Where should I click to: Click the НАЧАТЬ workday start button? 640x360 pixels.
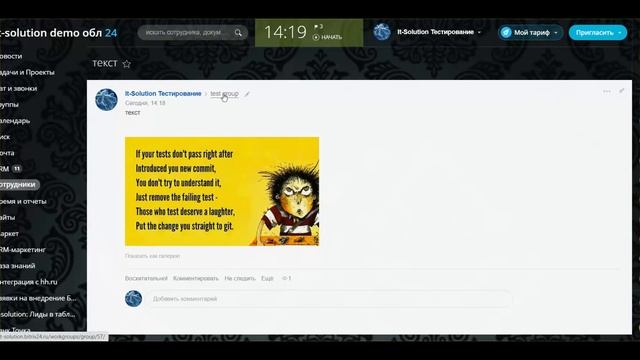(327, 37)
